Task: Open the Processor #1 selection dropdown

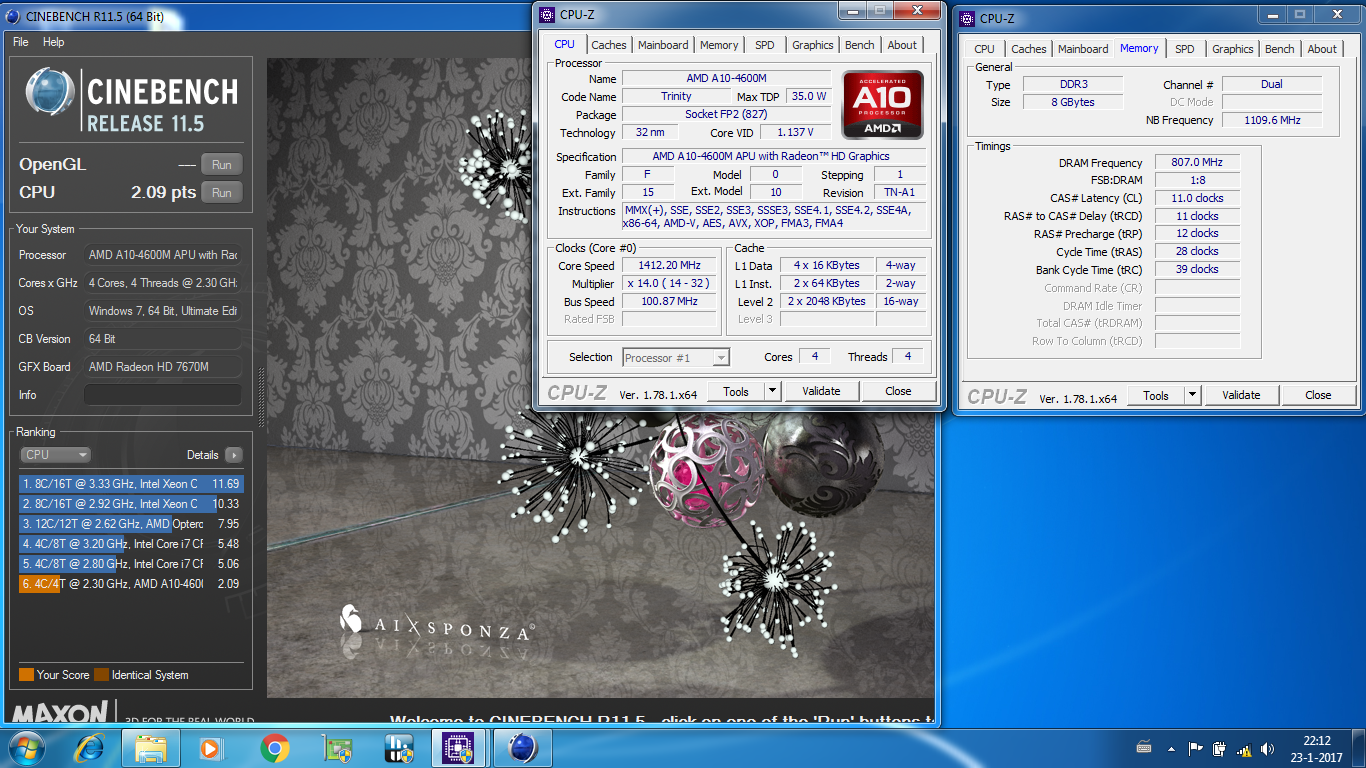Action: tap(676, 357)
